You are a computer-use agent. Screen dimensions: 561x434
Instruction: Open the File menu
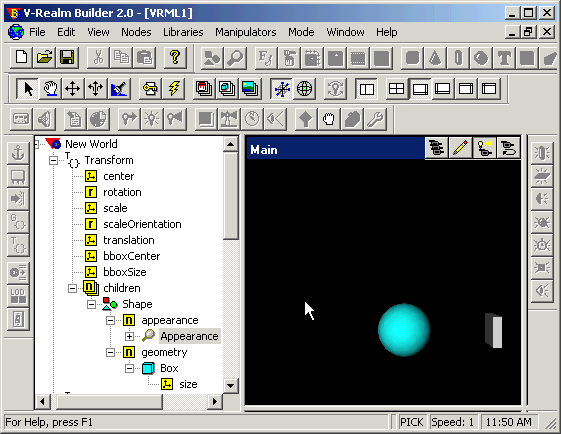click(x=37, y=32)
